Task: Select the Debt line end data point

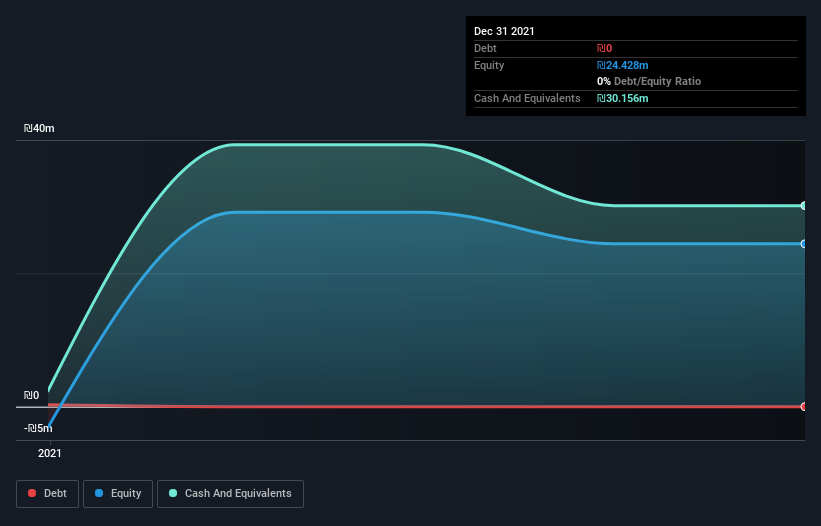Action: 803,407
